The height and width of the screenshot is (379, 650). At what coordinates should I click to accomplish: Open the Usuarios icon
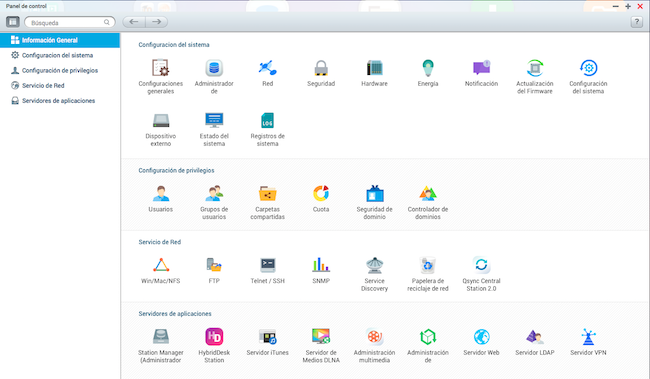[160, 194]
